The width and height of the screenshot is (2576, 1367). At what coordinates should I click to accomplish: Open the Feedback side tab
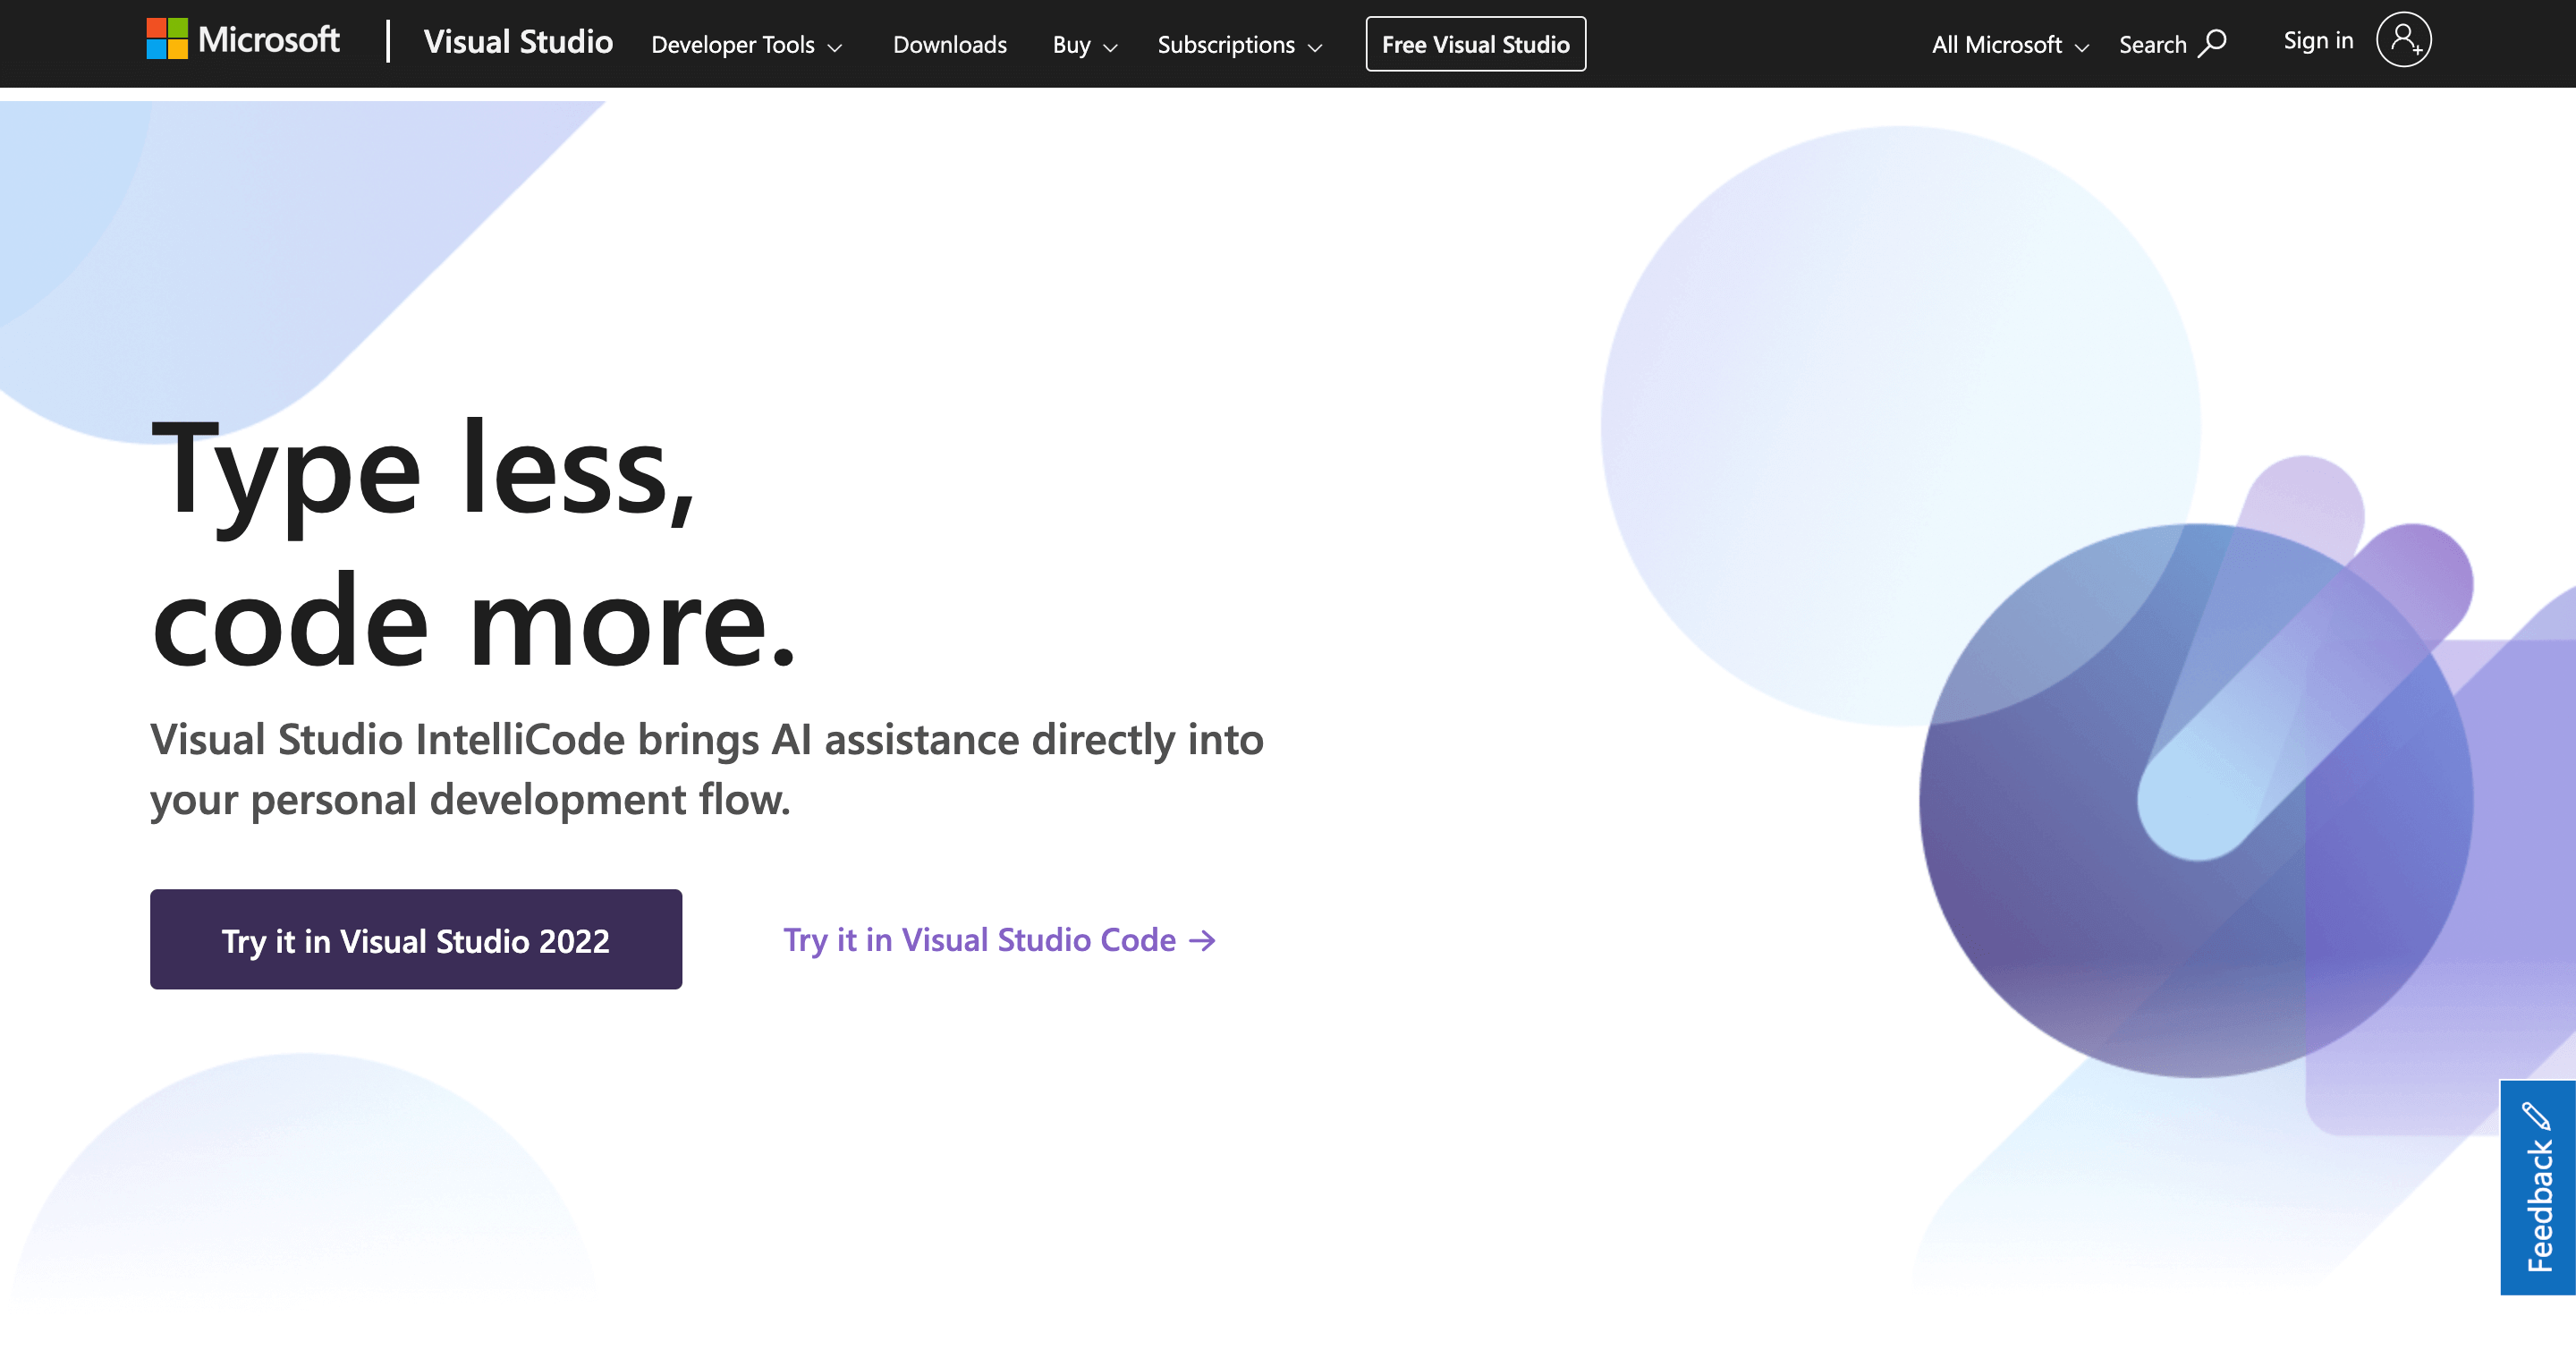pos(2538,1187)
